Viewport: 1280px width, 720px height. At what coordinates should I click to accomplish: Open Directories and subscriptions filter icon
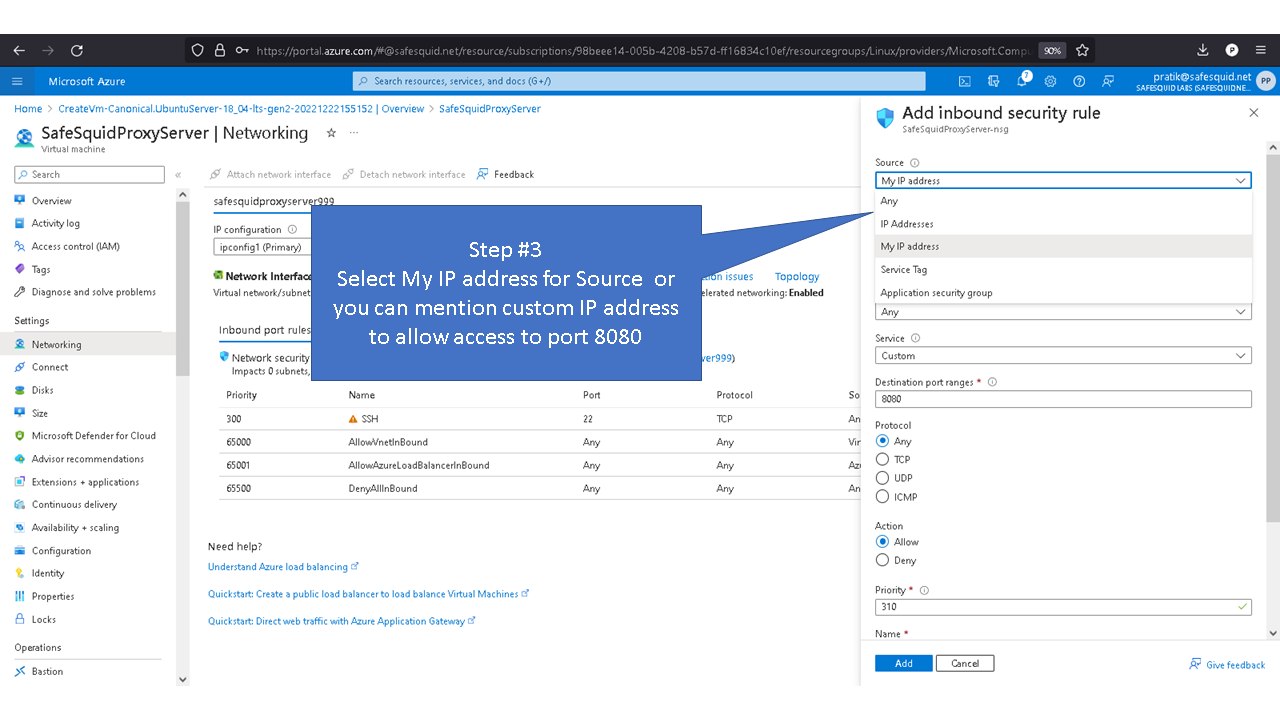pyautogui.click(x=993, y=82)
